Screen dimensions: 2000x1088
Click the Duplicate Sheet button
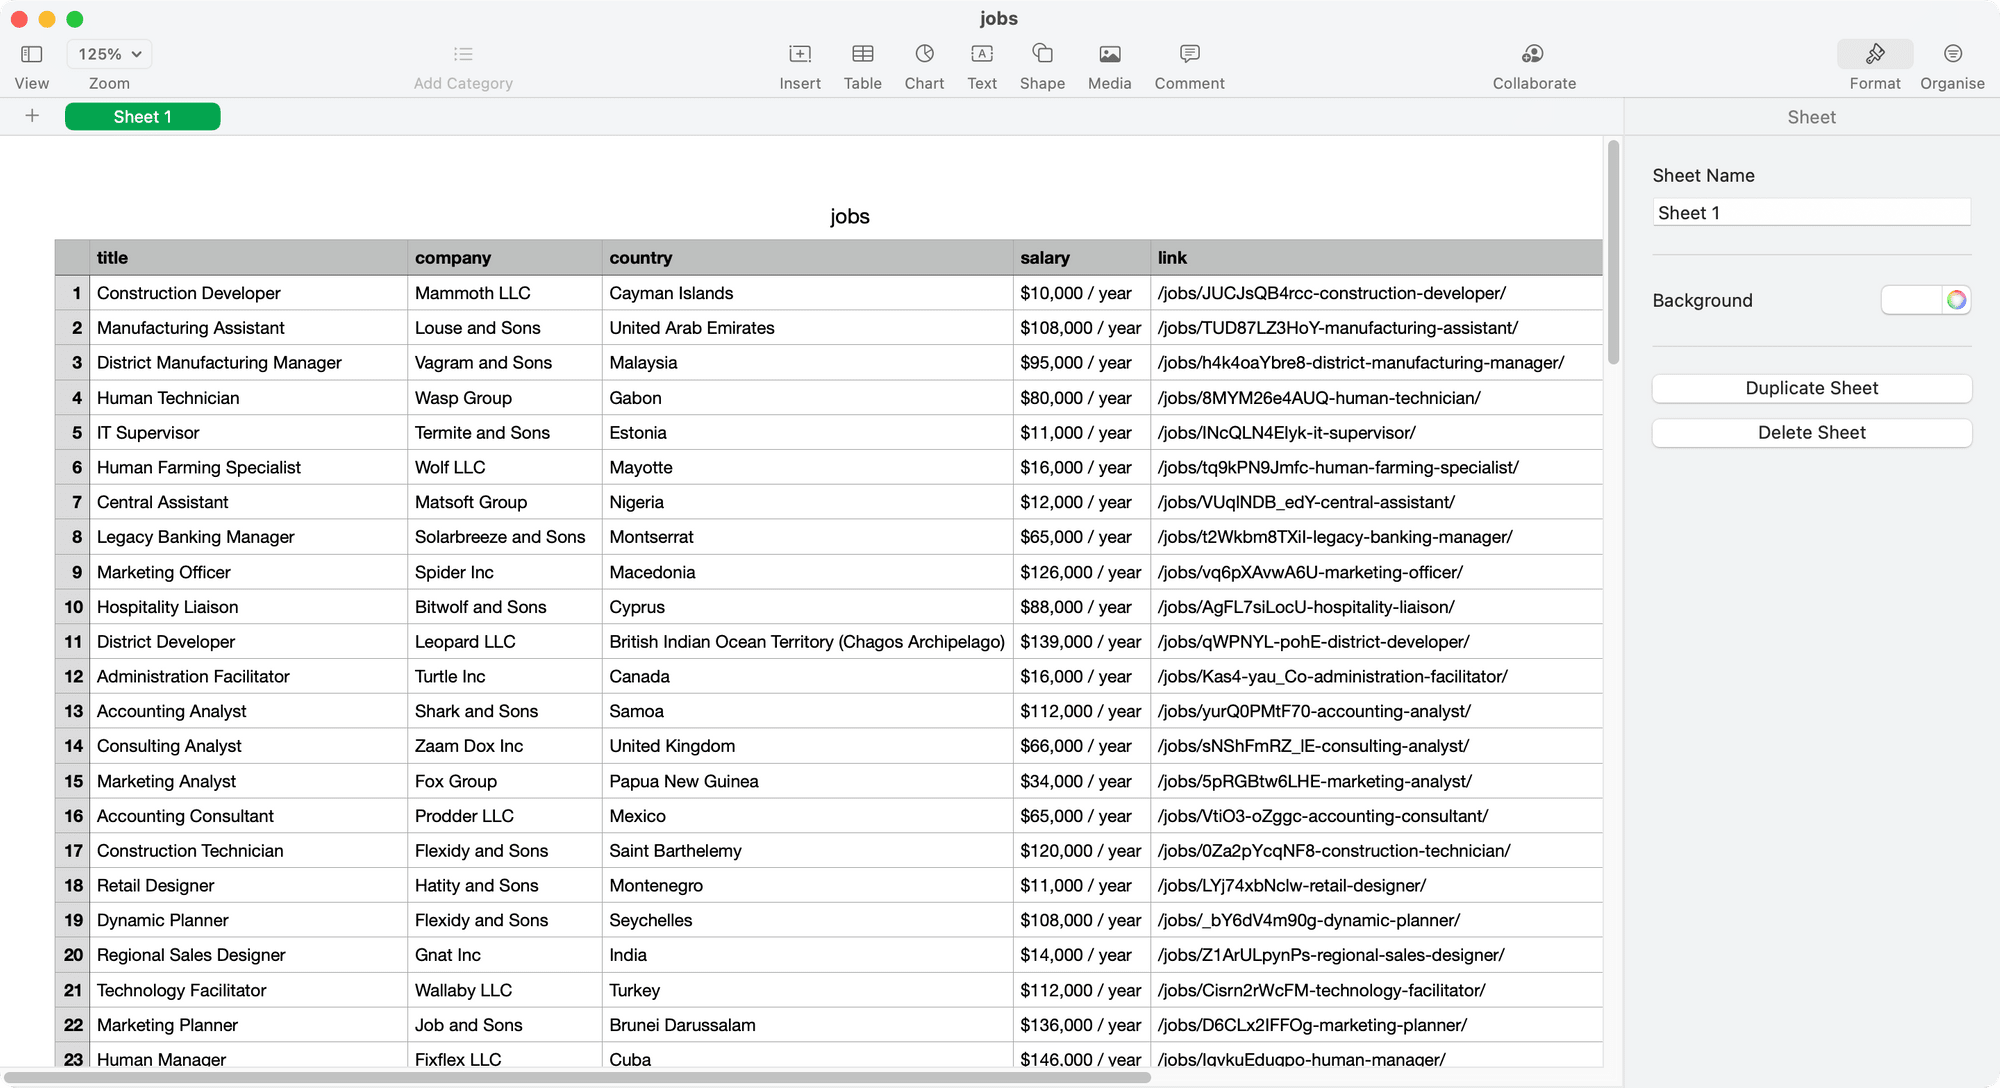point(1811,388)
